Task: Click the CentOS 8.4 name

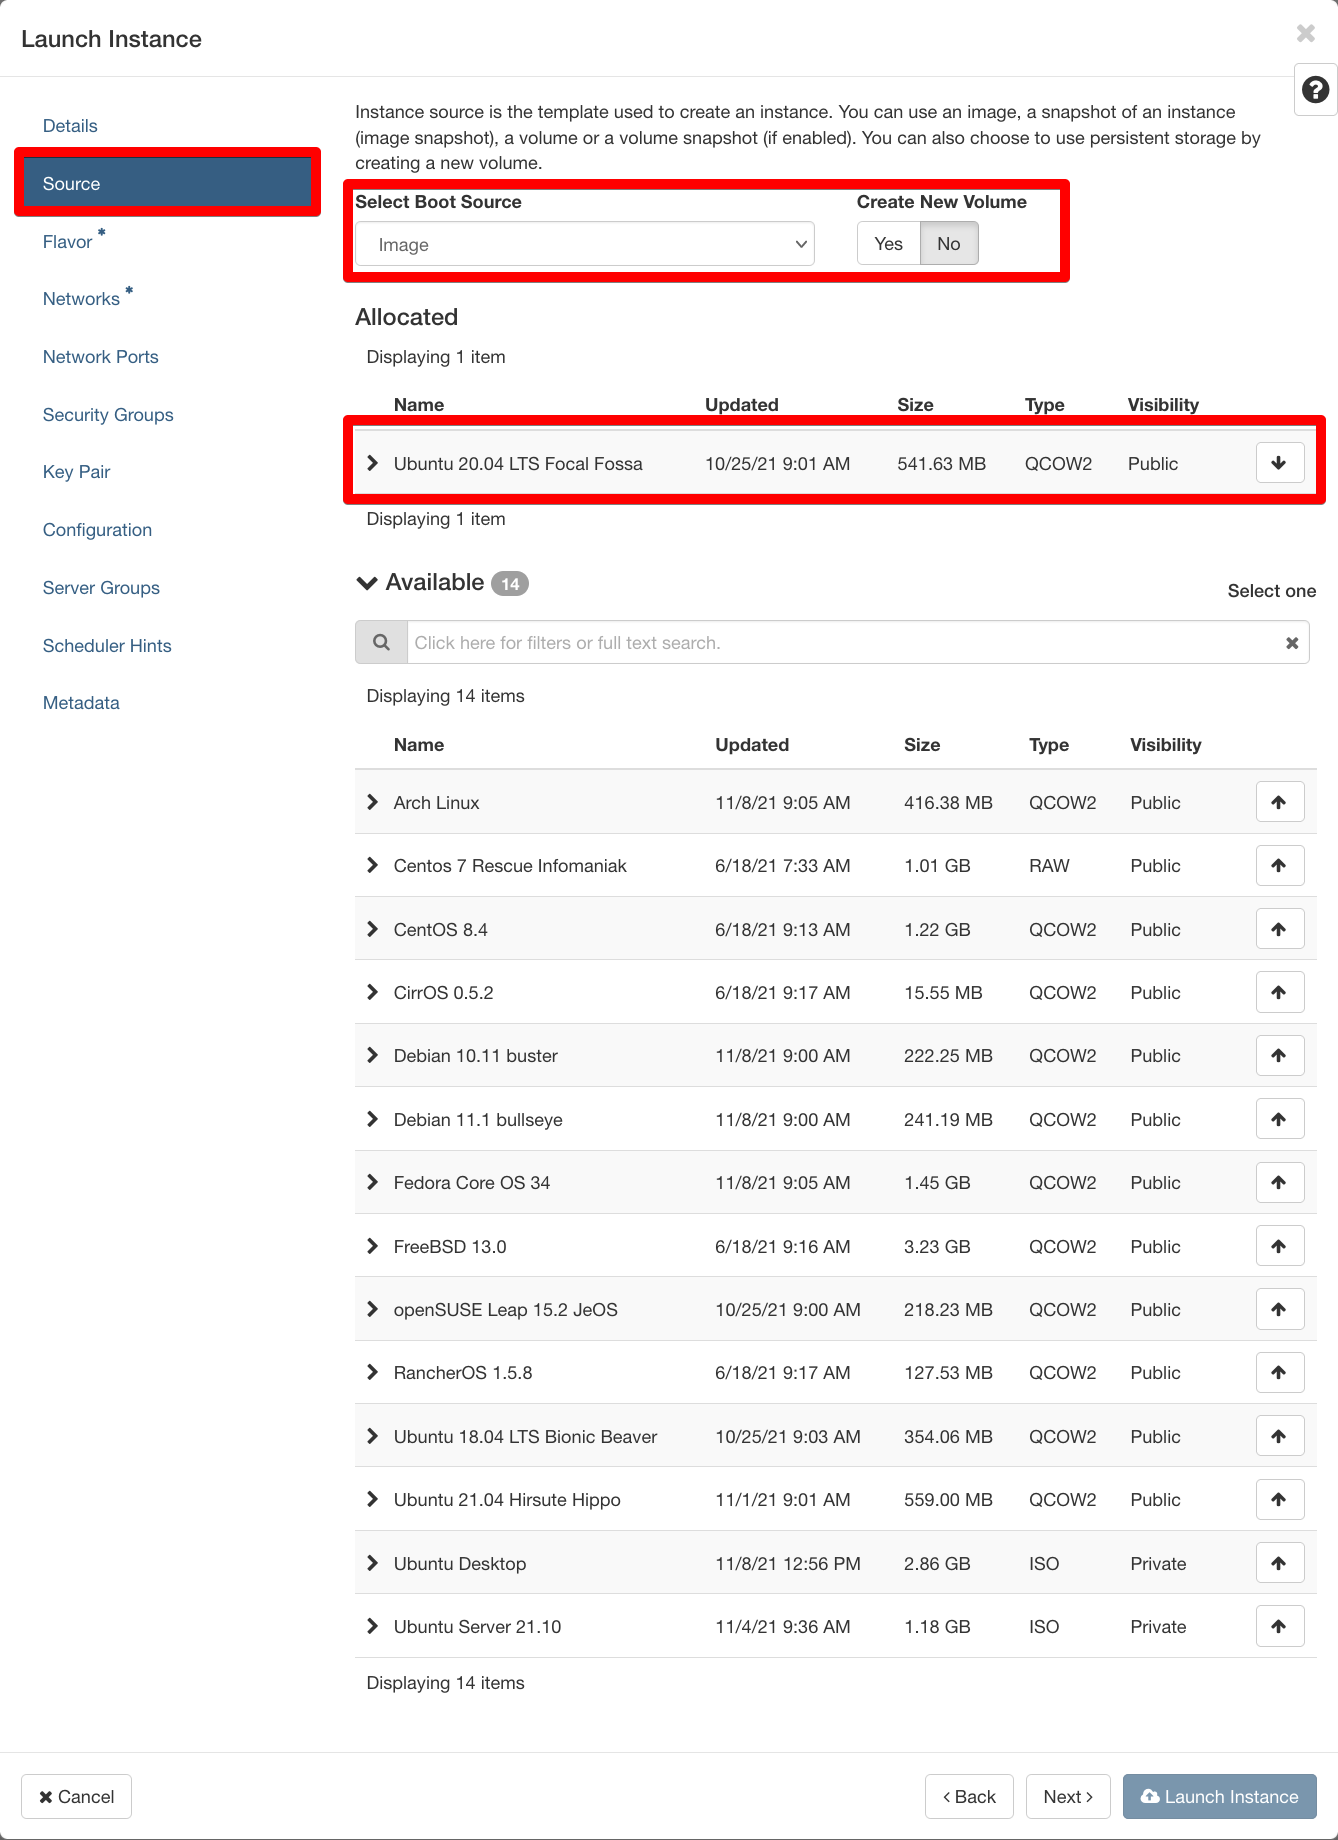Action: click(441, 930)
